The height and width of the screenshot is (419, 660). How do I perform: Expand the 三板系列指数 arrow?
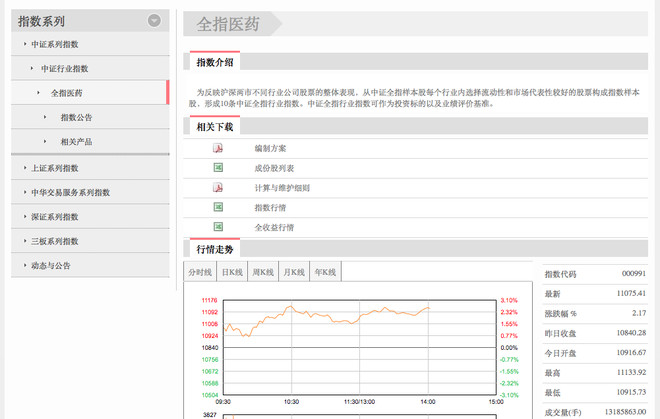25,241
